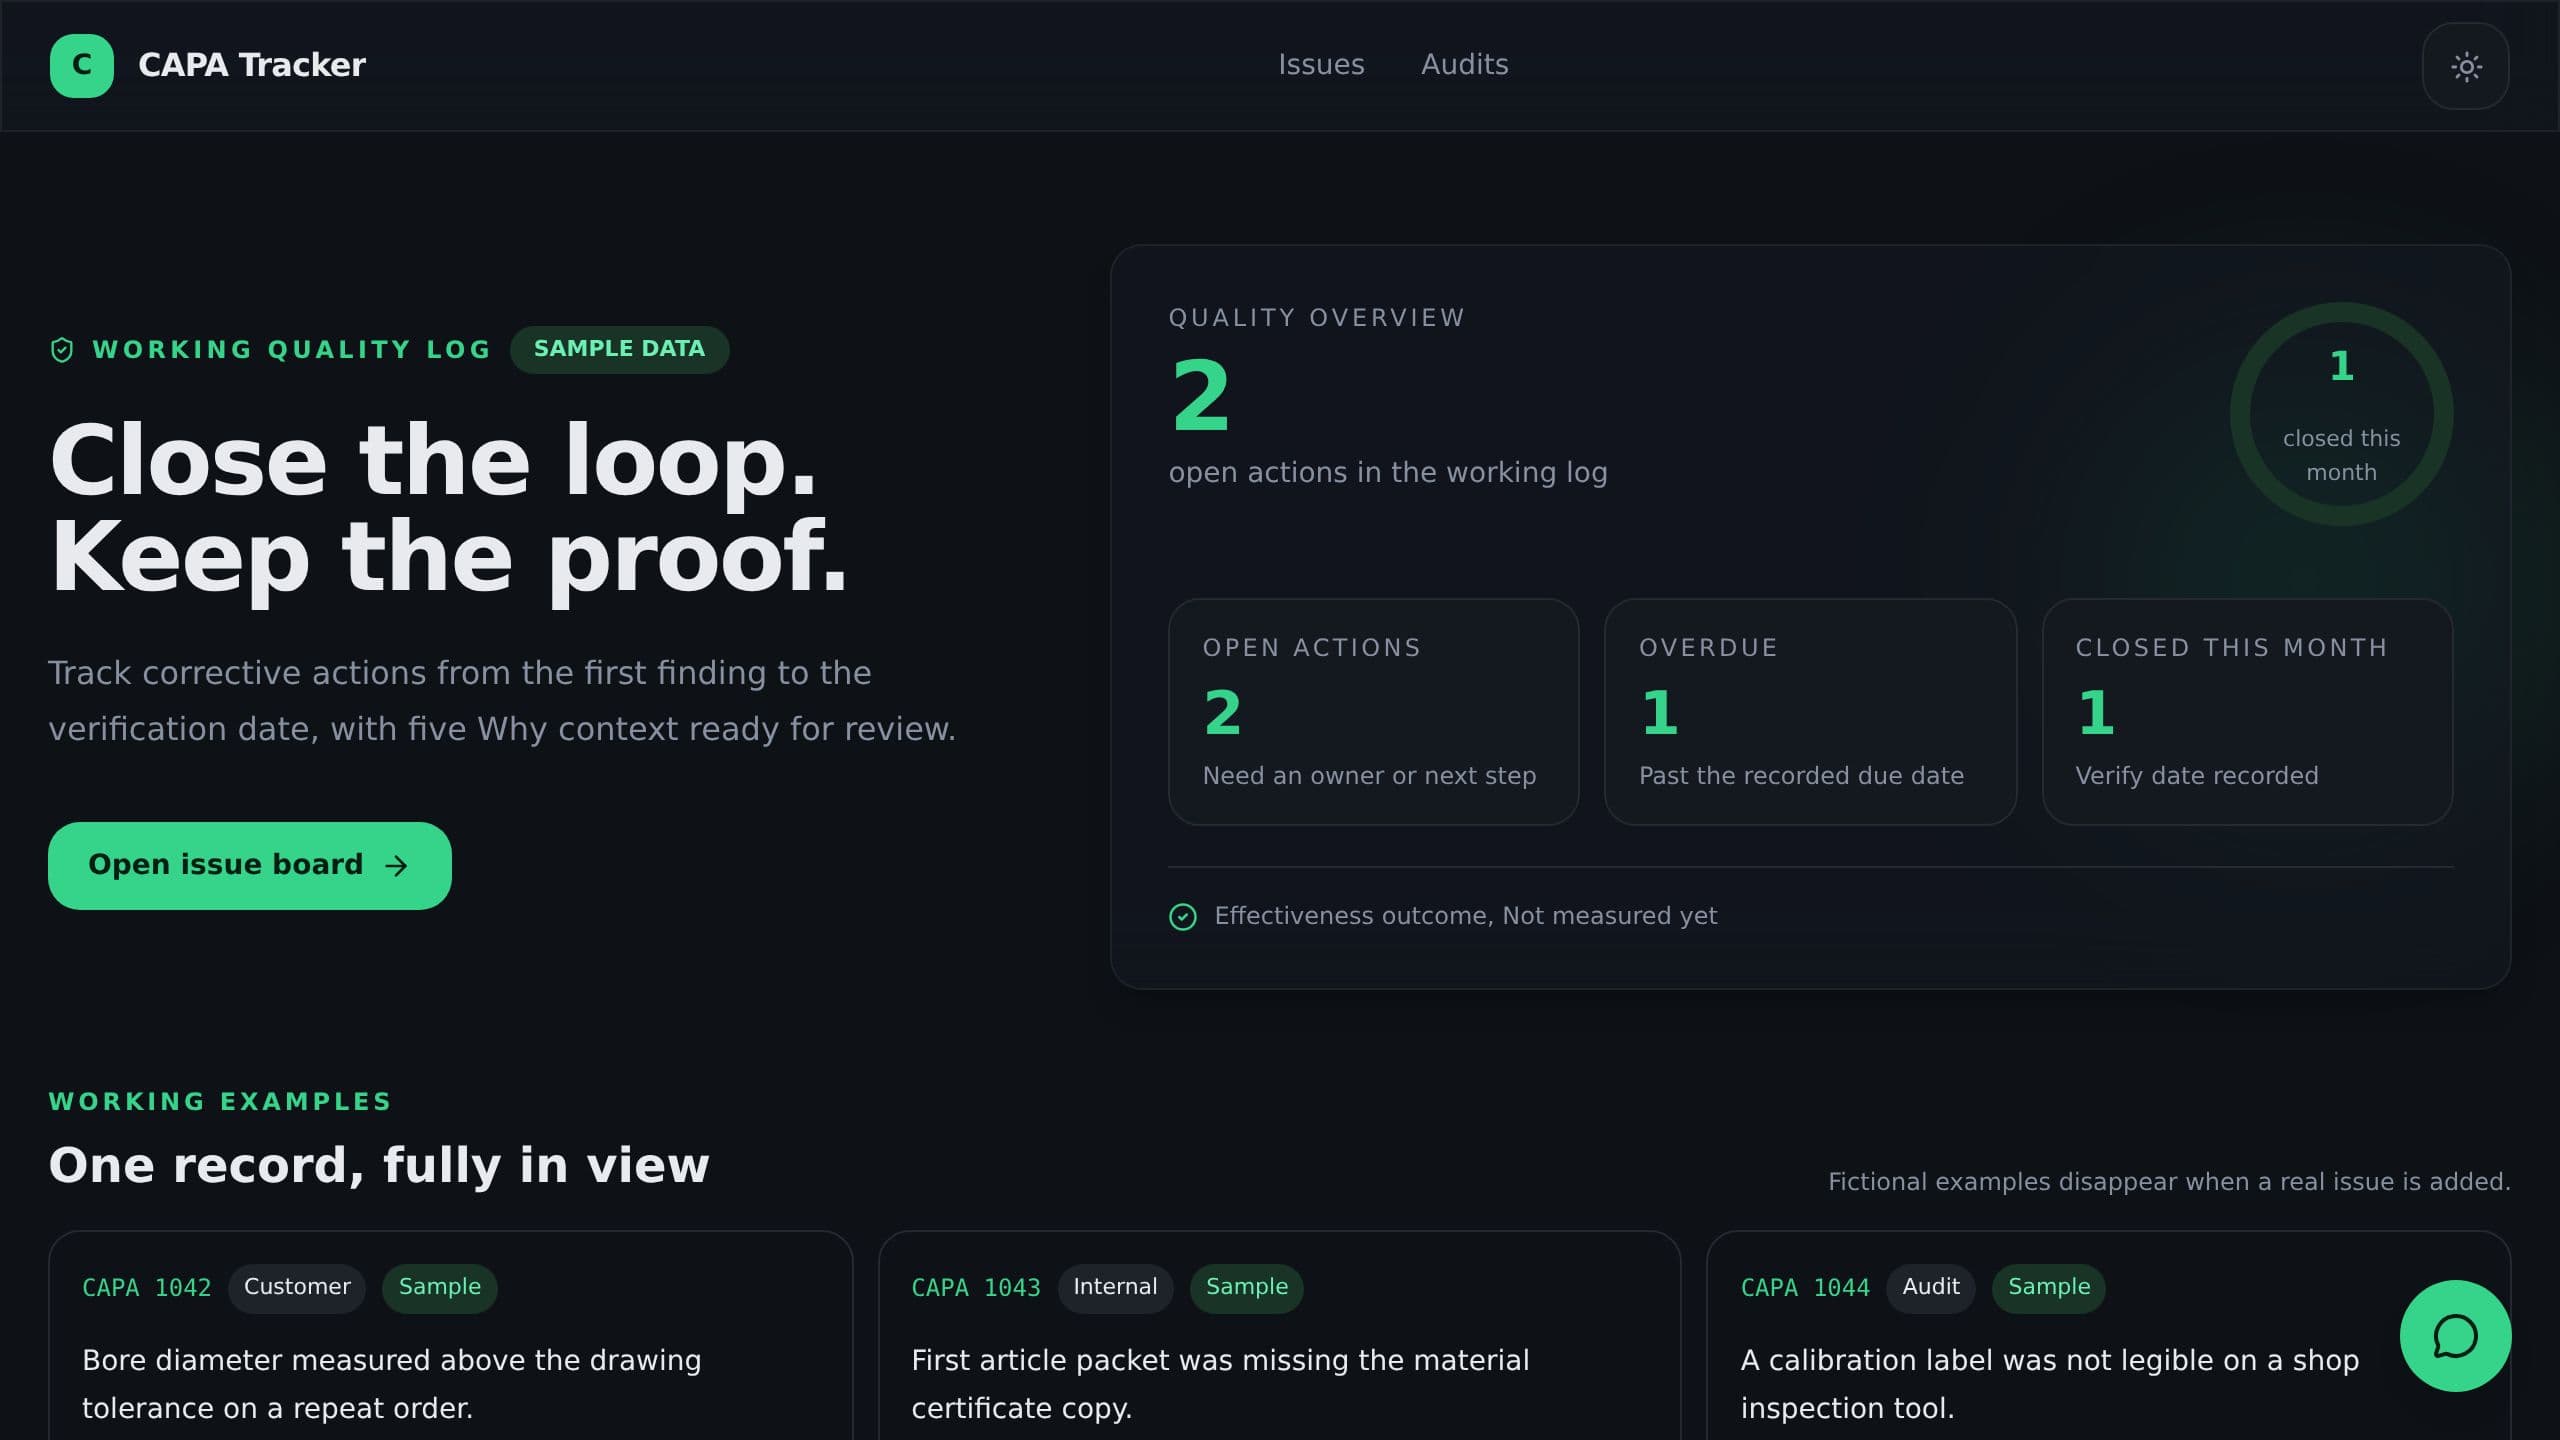The width and height of the screenshot is (2560, 1440).
Task: Open the Audits nav item
Action: pyautogui.click(x=1465, y=65)
